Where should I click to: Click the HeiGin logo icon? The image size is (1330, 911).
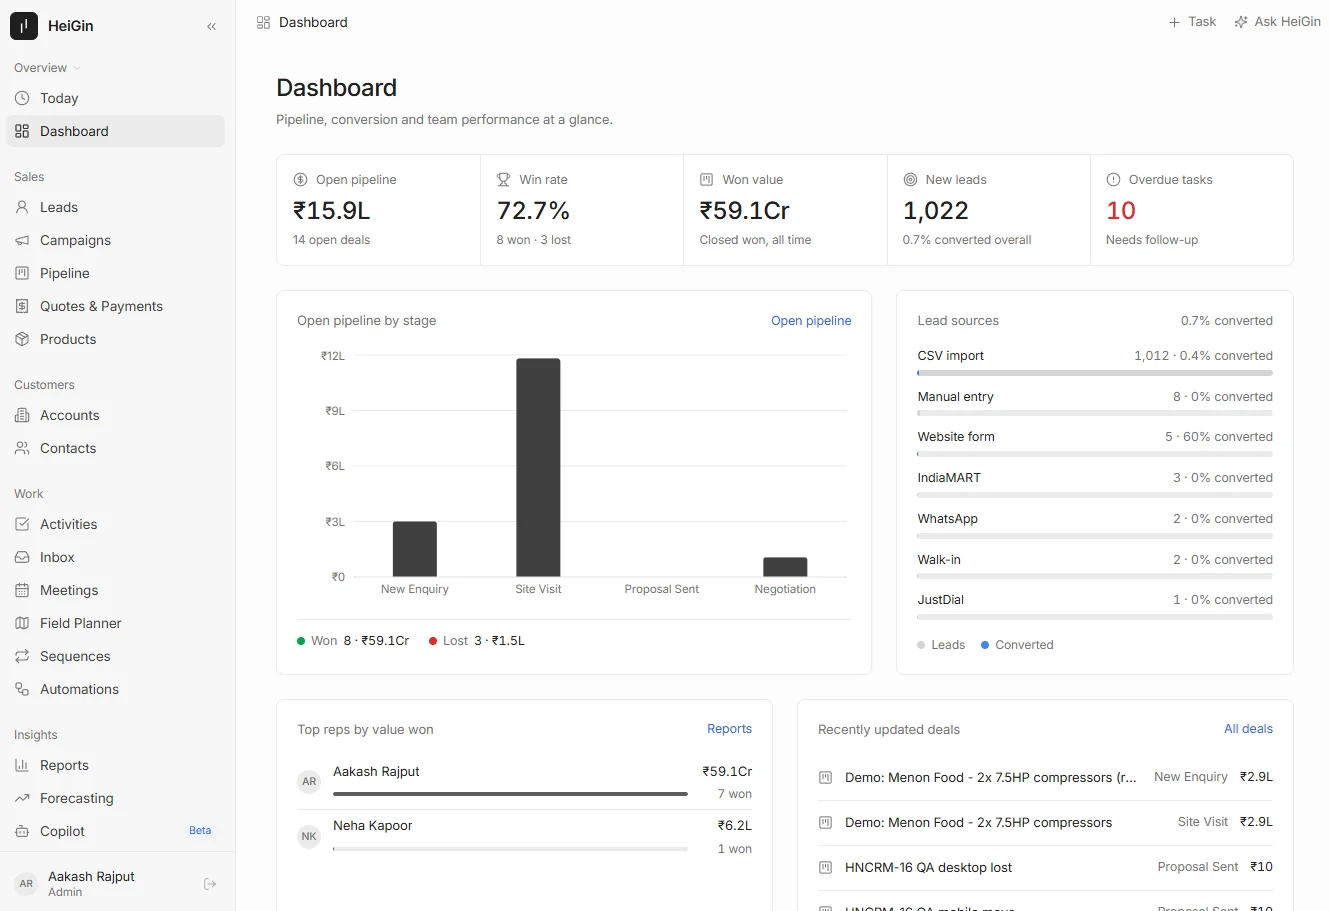pyautogui.click(x=24, y=26)
